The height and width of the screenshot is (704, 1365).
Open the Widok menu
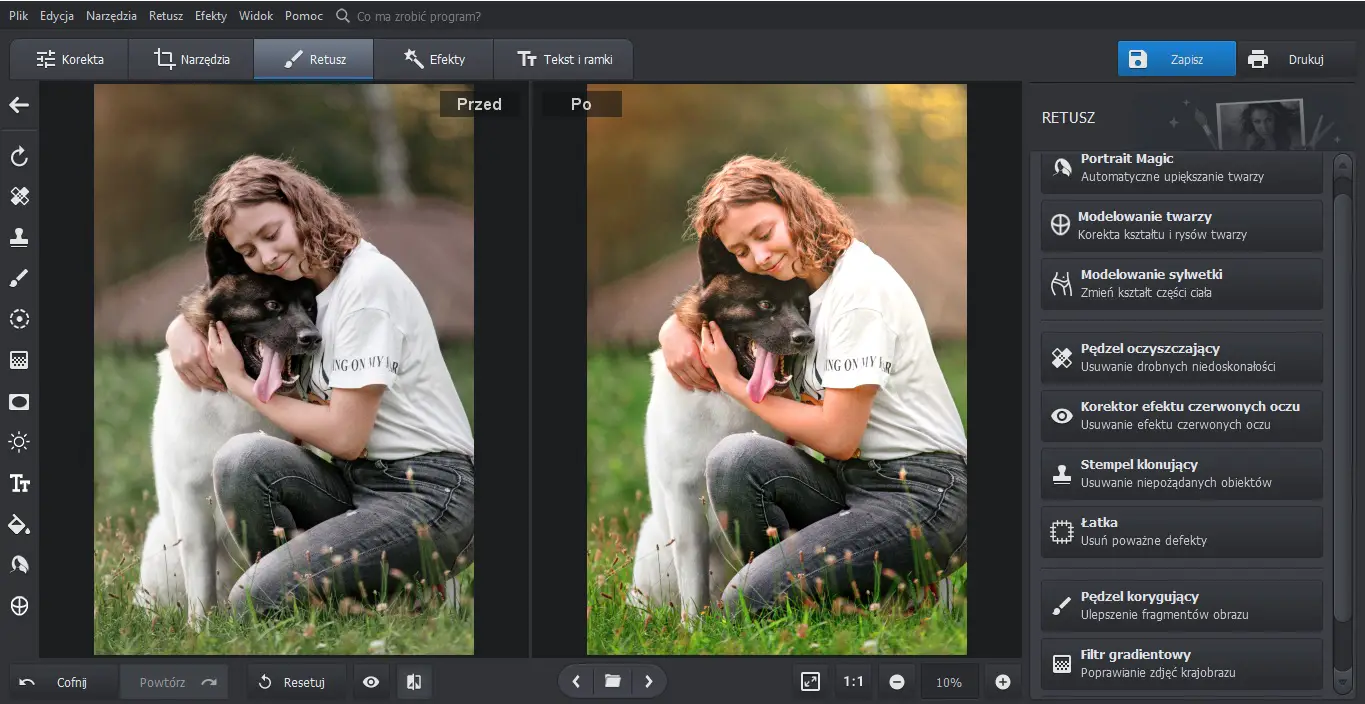click(255, 15)
